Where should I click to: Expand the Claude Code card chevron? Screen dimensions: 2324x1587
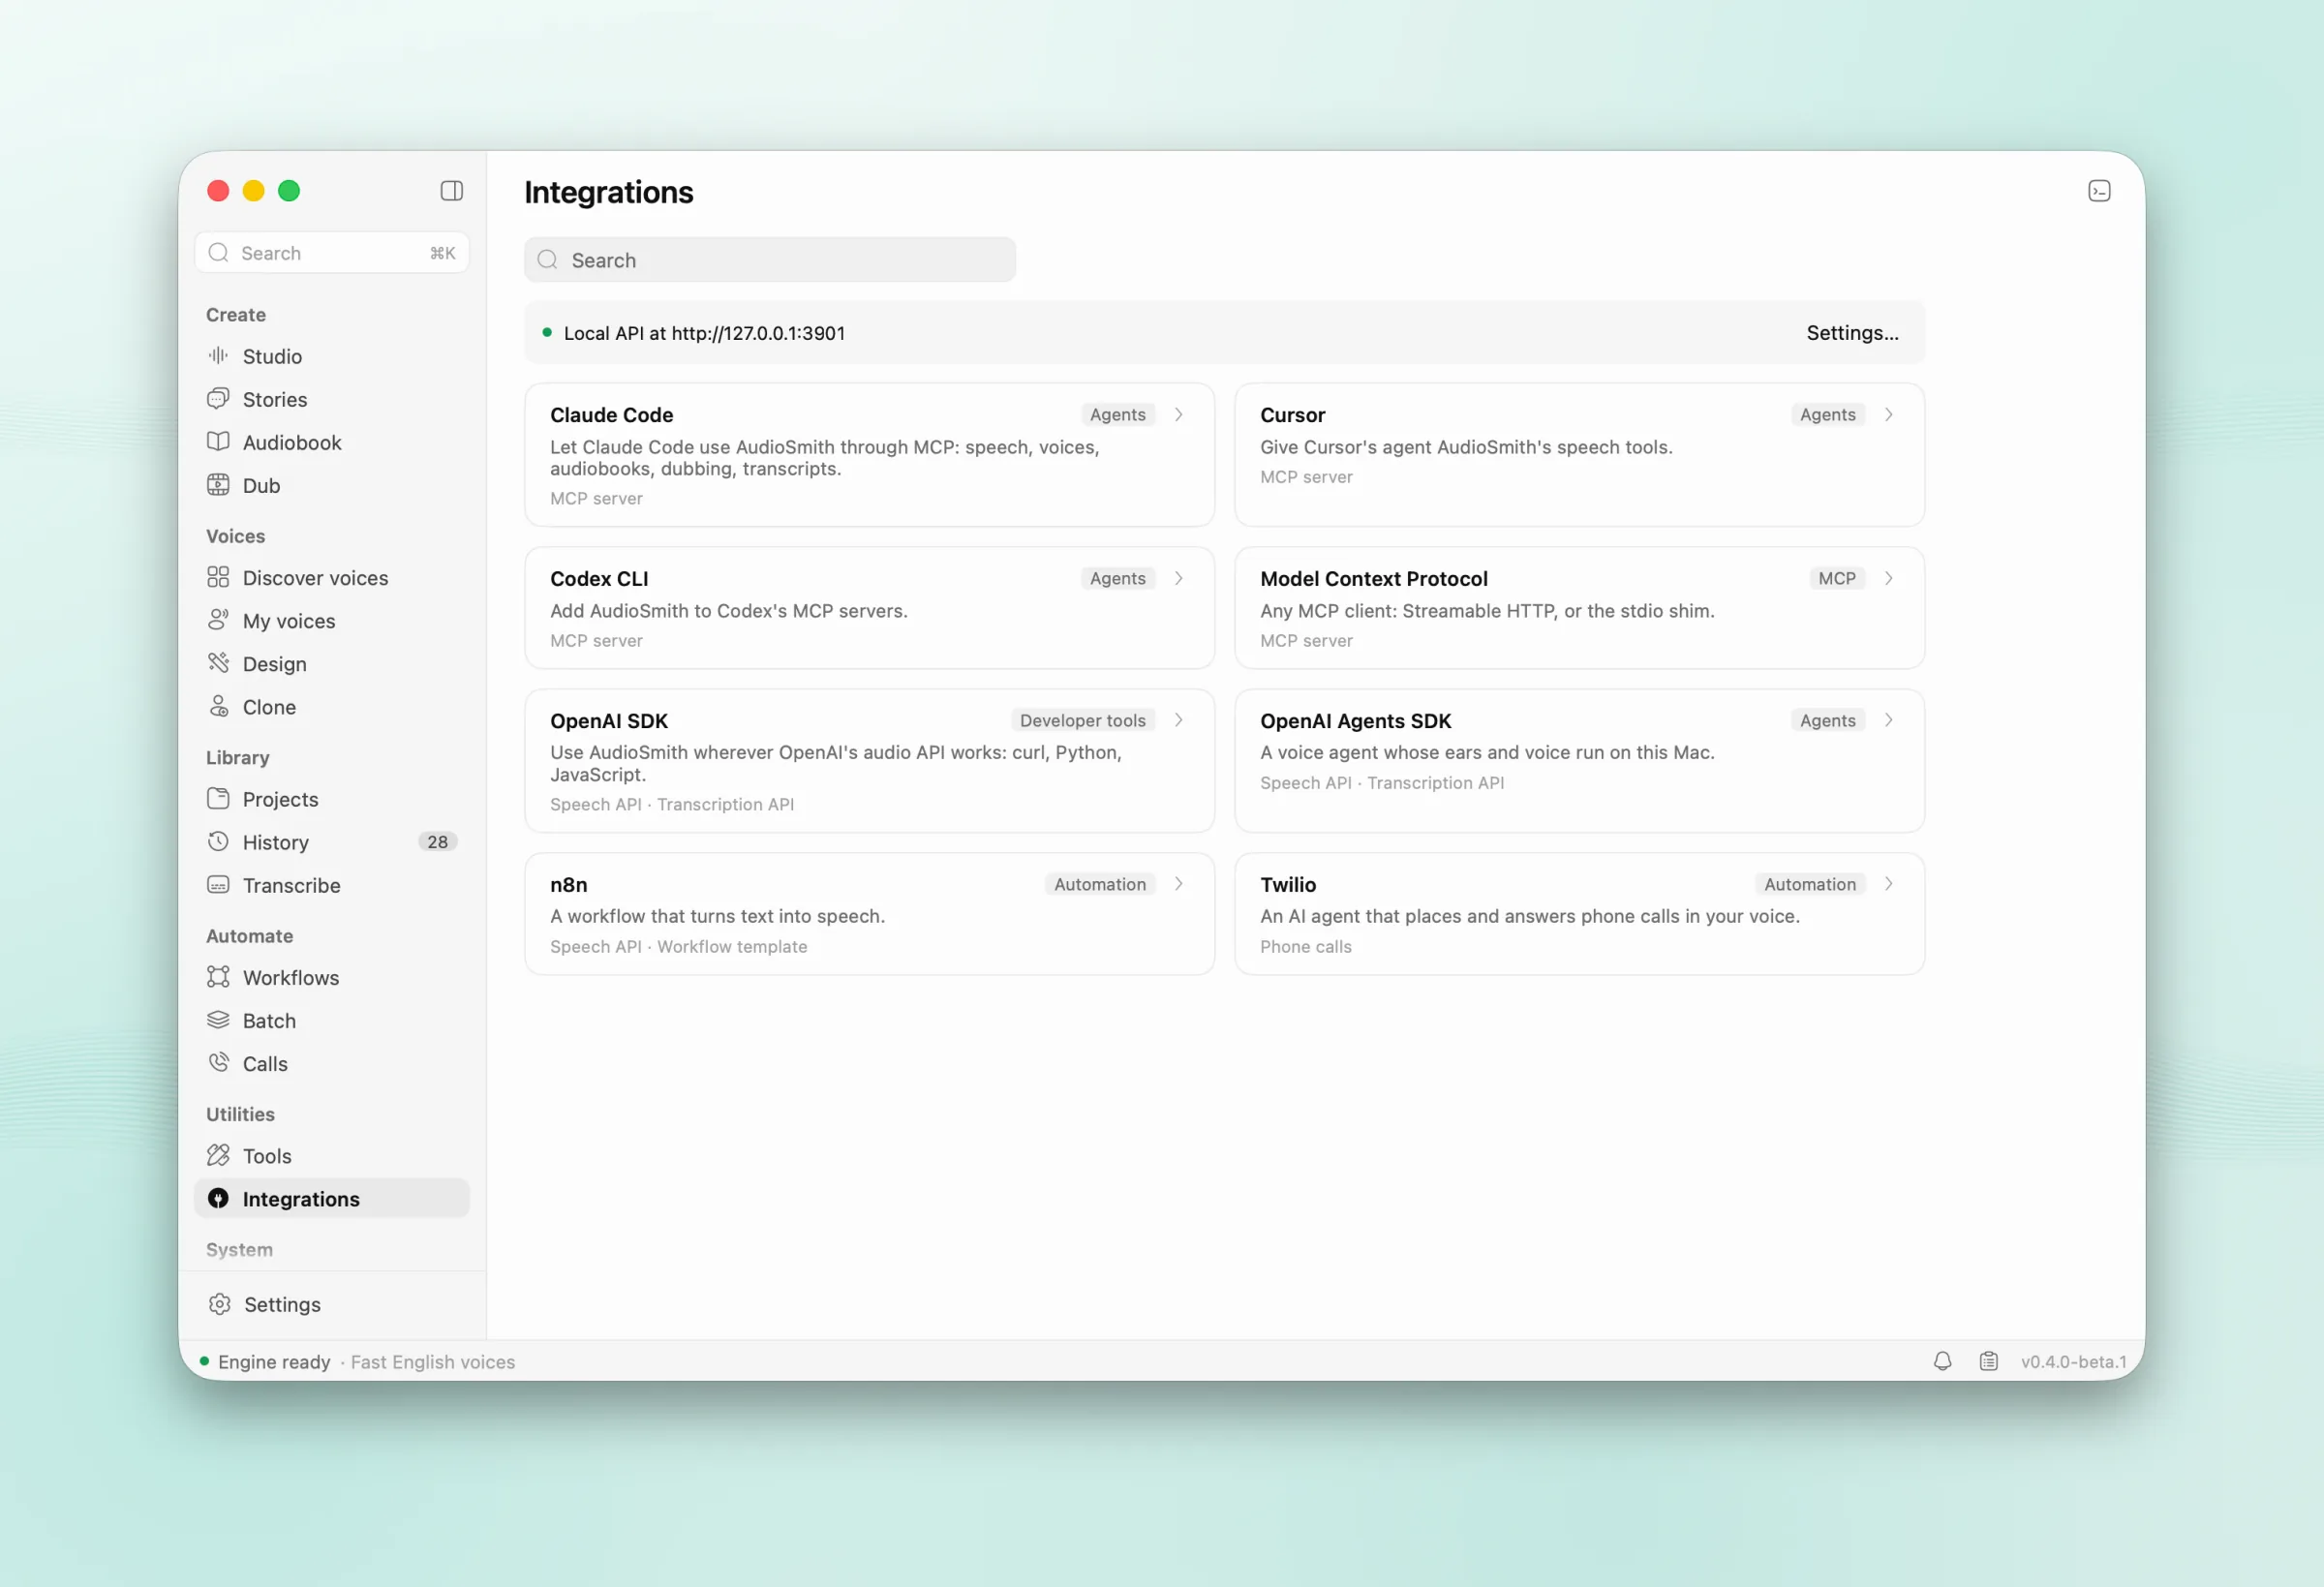(1179, 414)
